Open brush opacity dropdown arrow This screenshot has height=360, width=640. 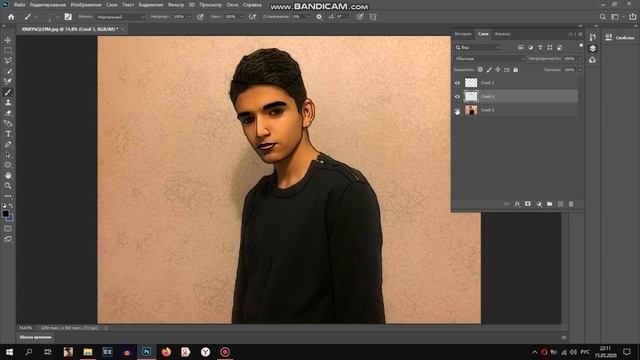click(x=189, y=17)
